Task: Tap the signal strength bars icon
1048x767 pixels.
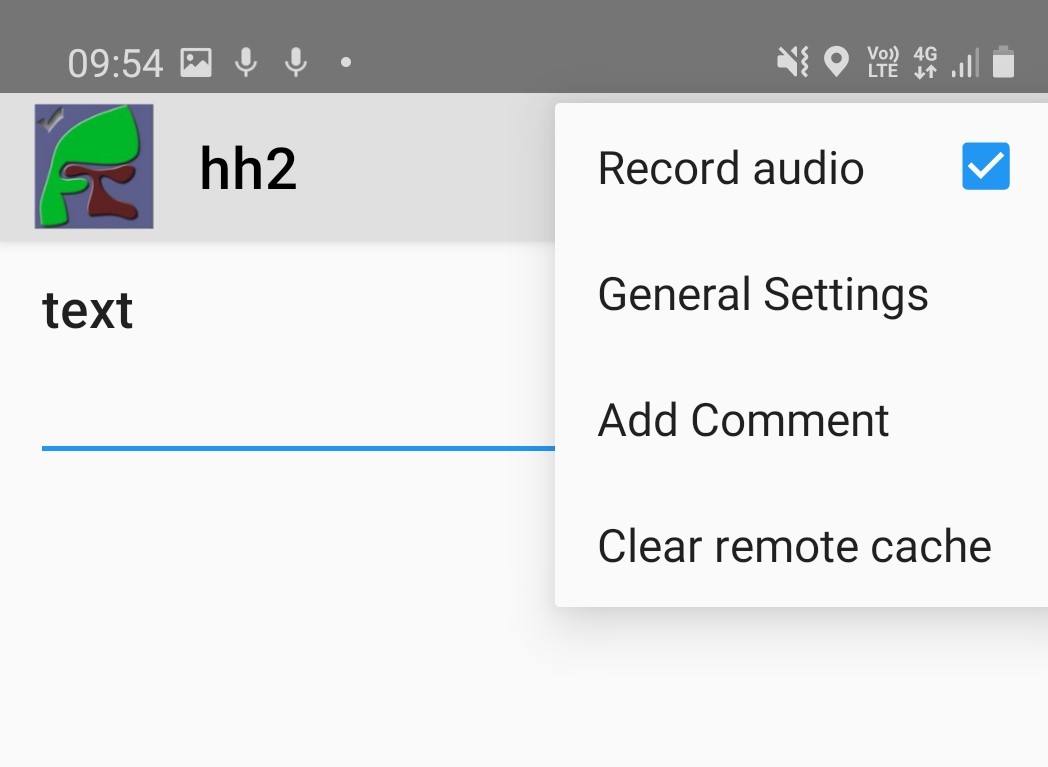Action: click(x=965, y=63)
